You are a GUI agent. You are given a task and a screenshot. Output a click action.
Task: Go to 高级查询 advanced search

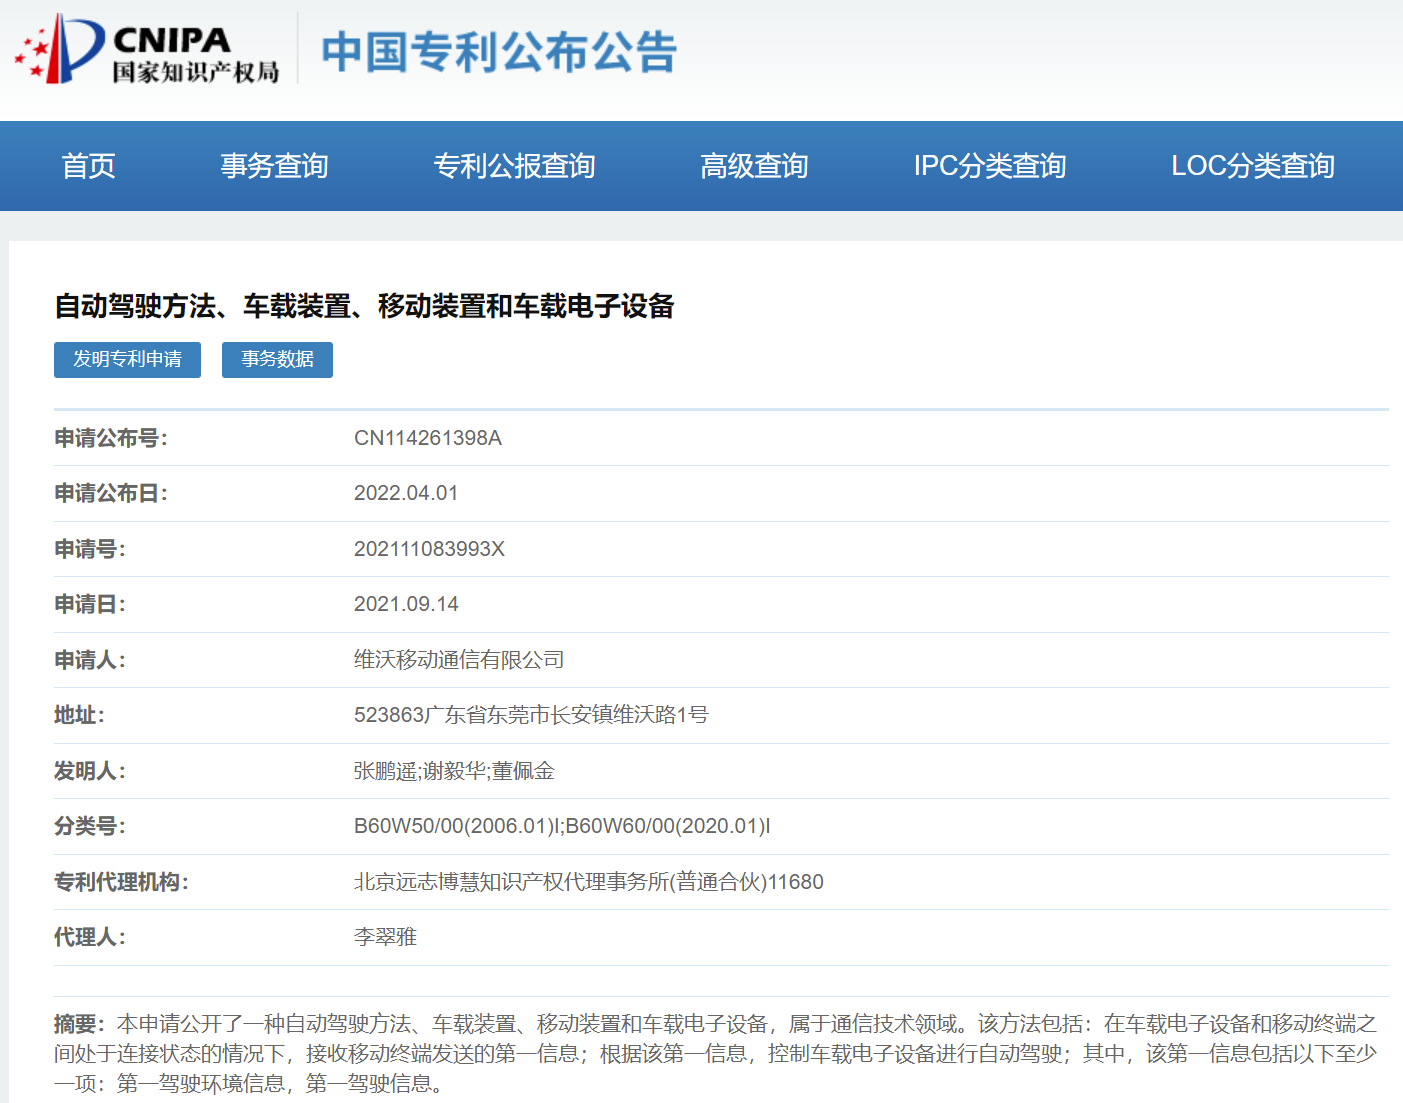point(754,166)
